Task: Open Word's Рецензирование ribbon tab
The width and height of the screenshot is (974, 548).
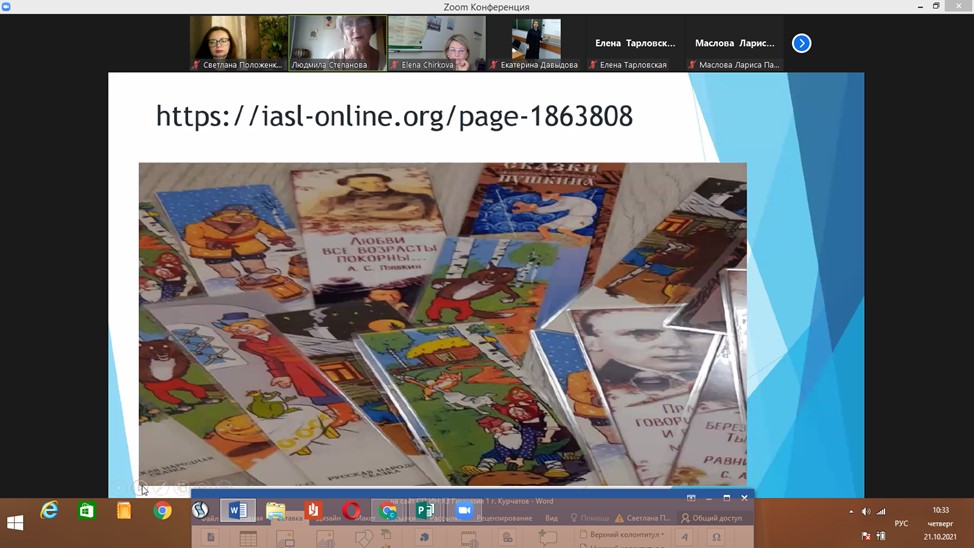Action: [x=504, y=518]
